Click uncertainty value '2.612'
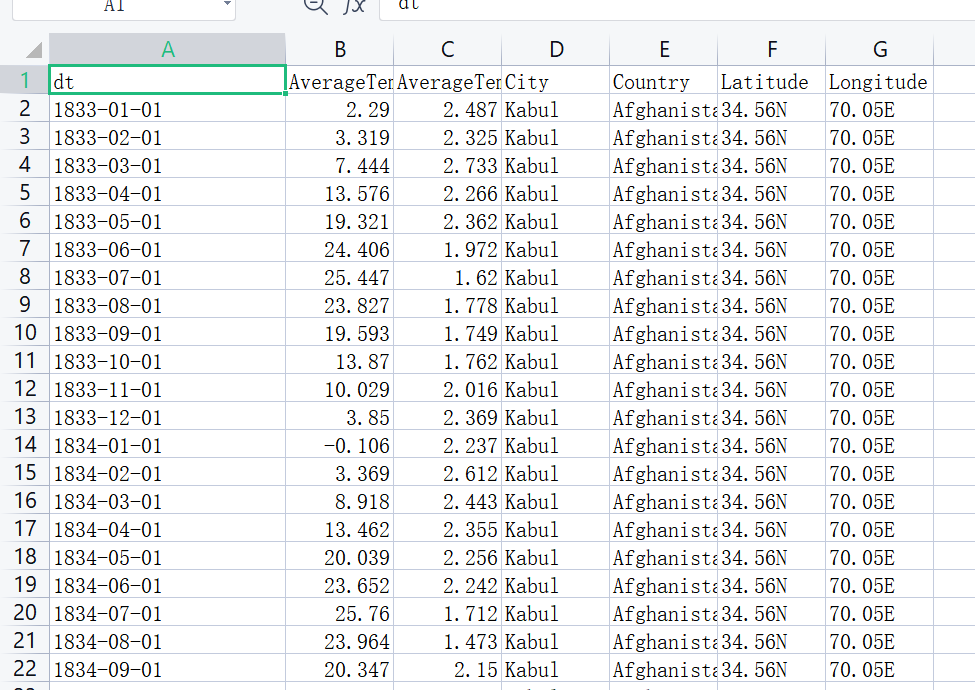This screenshot has height=690, width=975. point(448,473)
